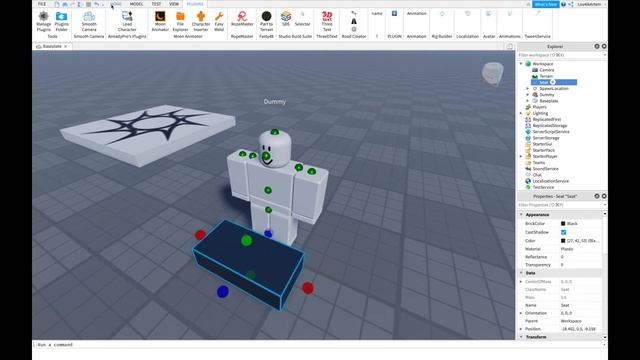Close the Explorer panel
The image size is (640, 360).
[604, 47]
